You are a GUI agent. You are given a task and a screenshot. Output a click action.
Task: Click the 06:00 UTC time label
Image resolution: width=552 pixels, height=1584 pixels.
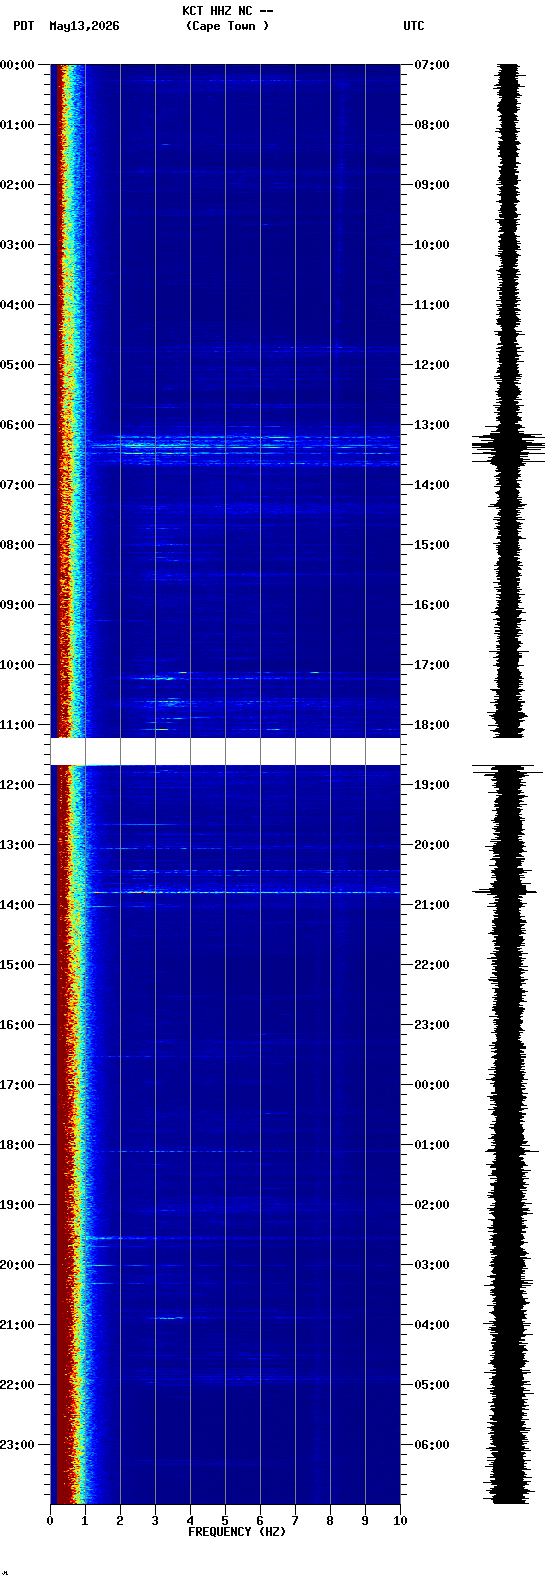coord(432,1445)
